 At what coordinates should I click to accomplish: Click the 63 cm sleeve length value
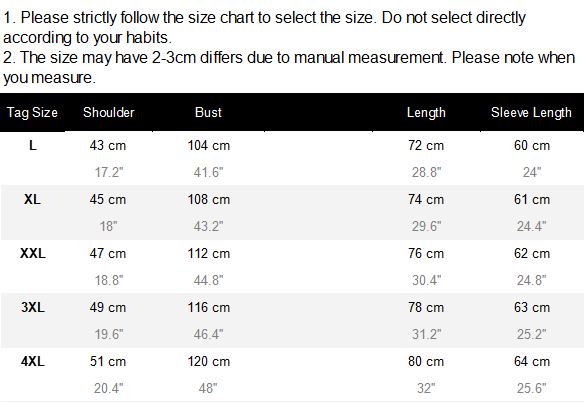532,307
